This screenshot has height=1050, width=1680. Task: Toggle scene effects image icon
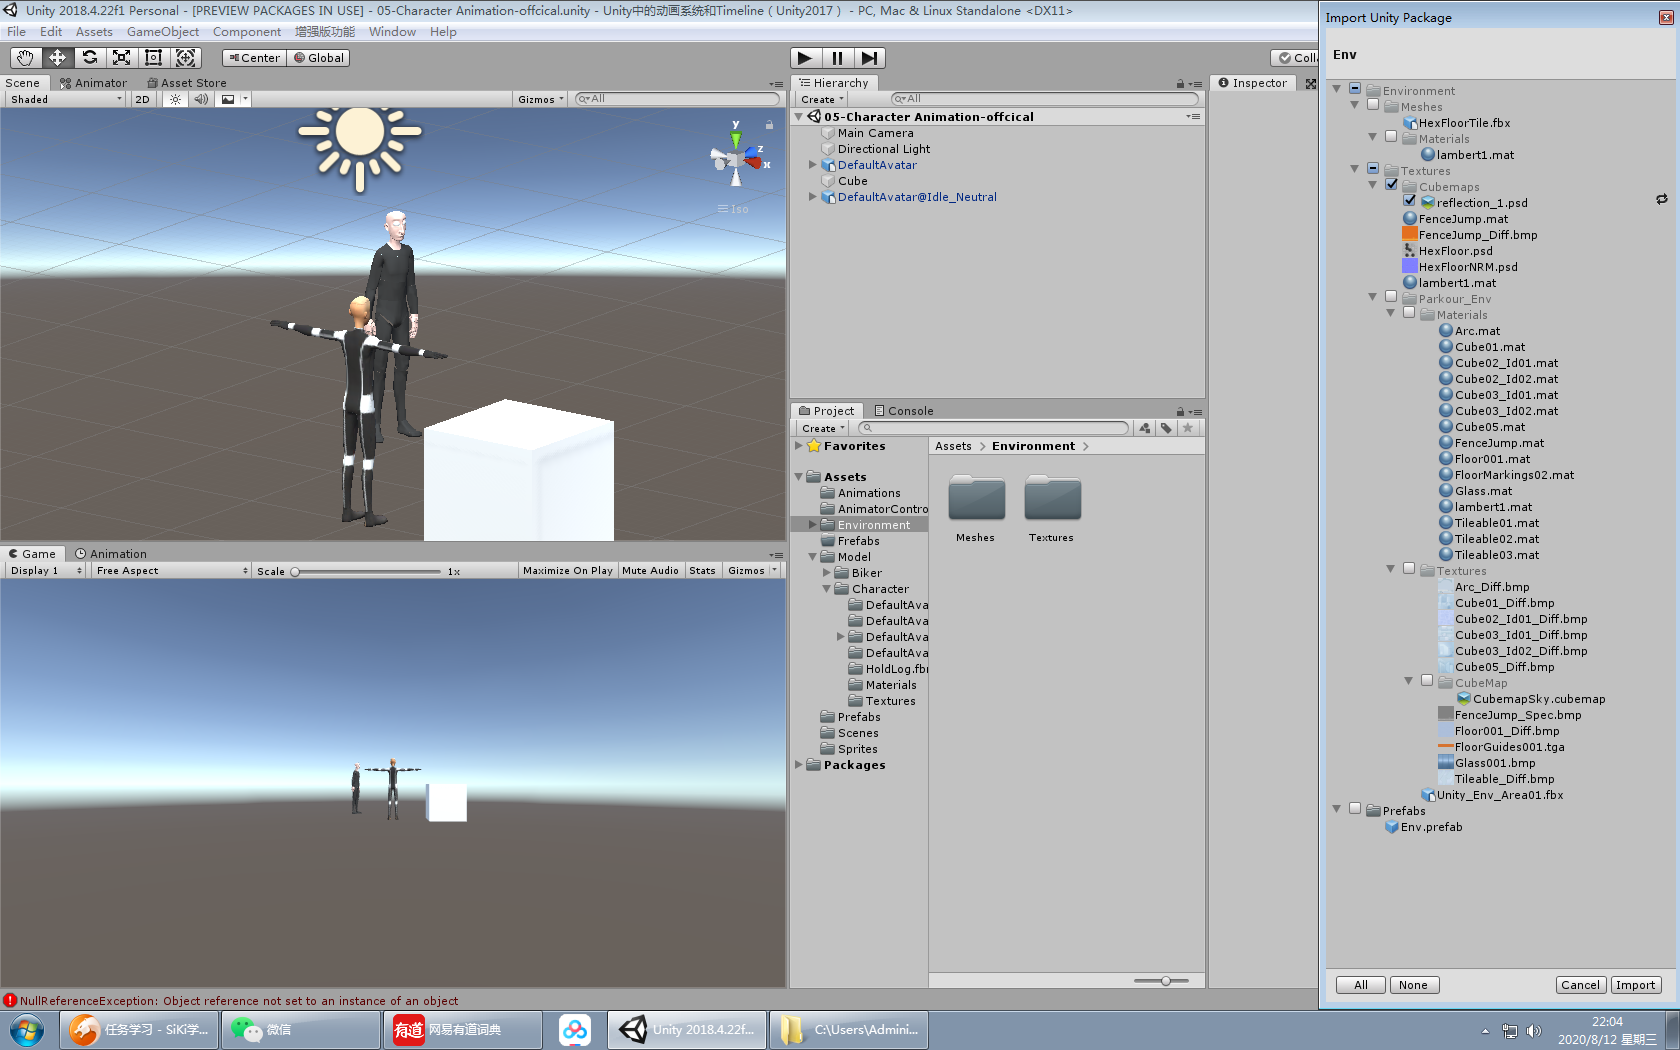228,99
